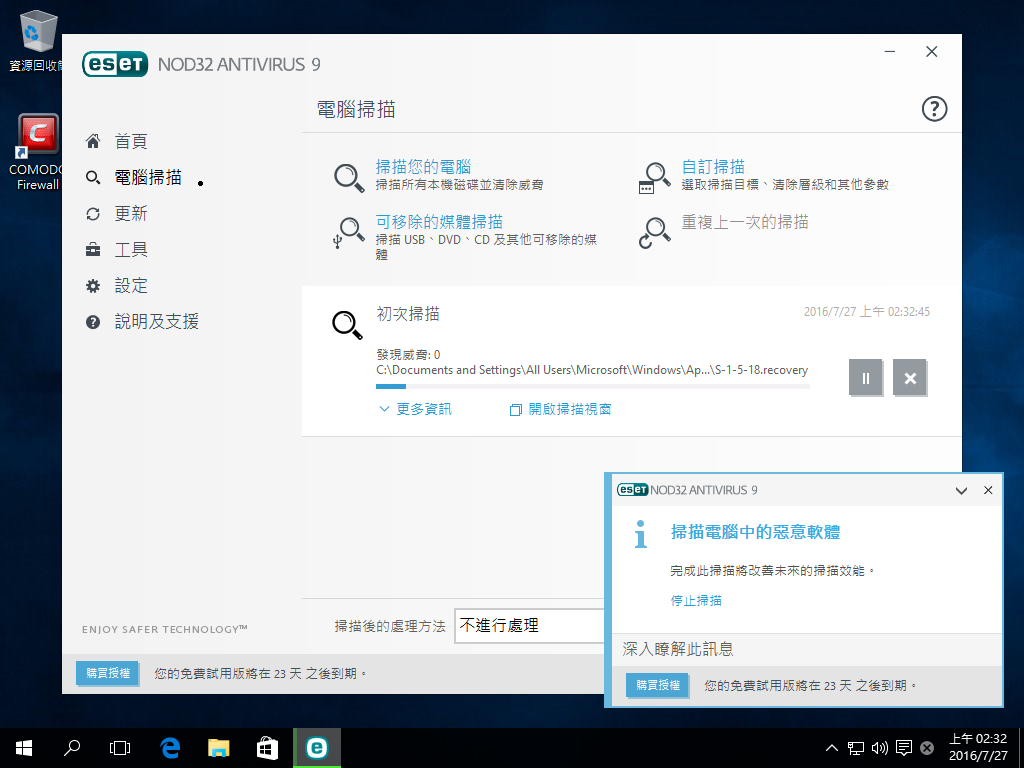Open the 掃描後的處理方法 dropdown
1024x768 pixels.
(x=530, y=626)
